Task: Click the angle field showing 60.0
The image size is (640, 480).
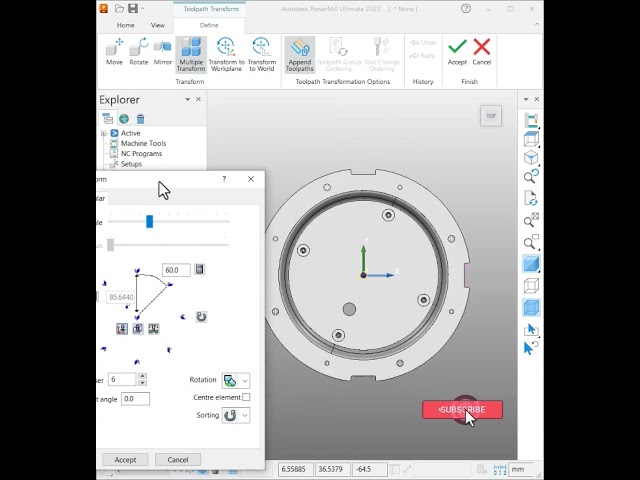Action: (x=176, y=270)
